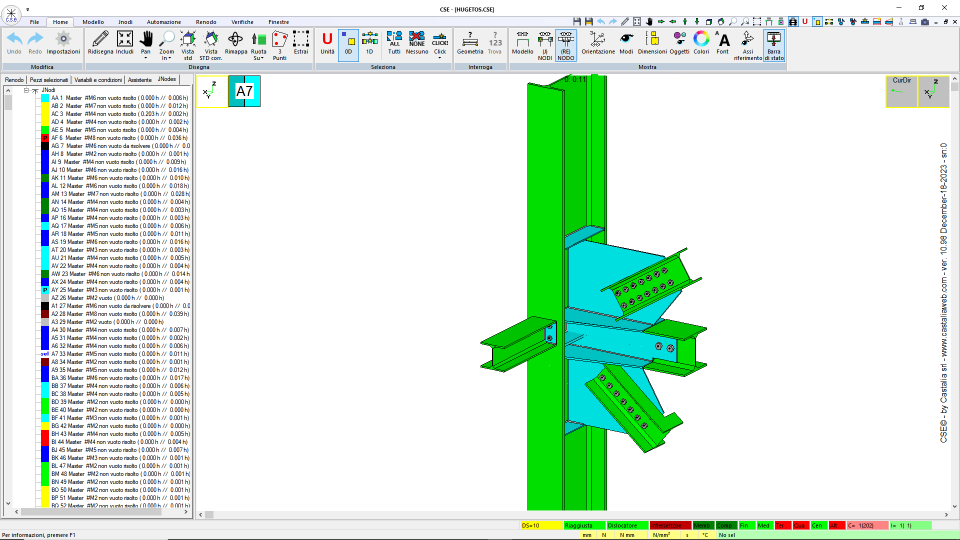Click the A7 node label button
Image resolution: width=960 pixels, height=540 pixels.
[x=244, y=91]
